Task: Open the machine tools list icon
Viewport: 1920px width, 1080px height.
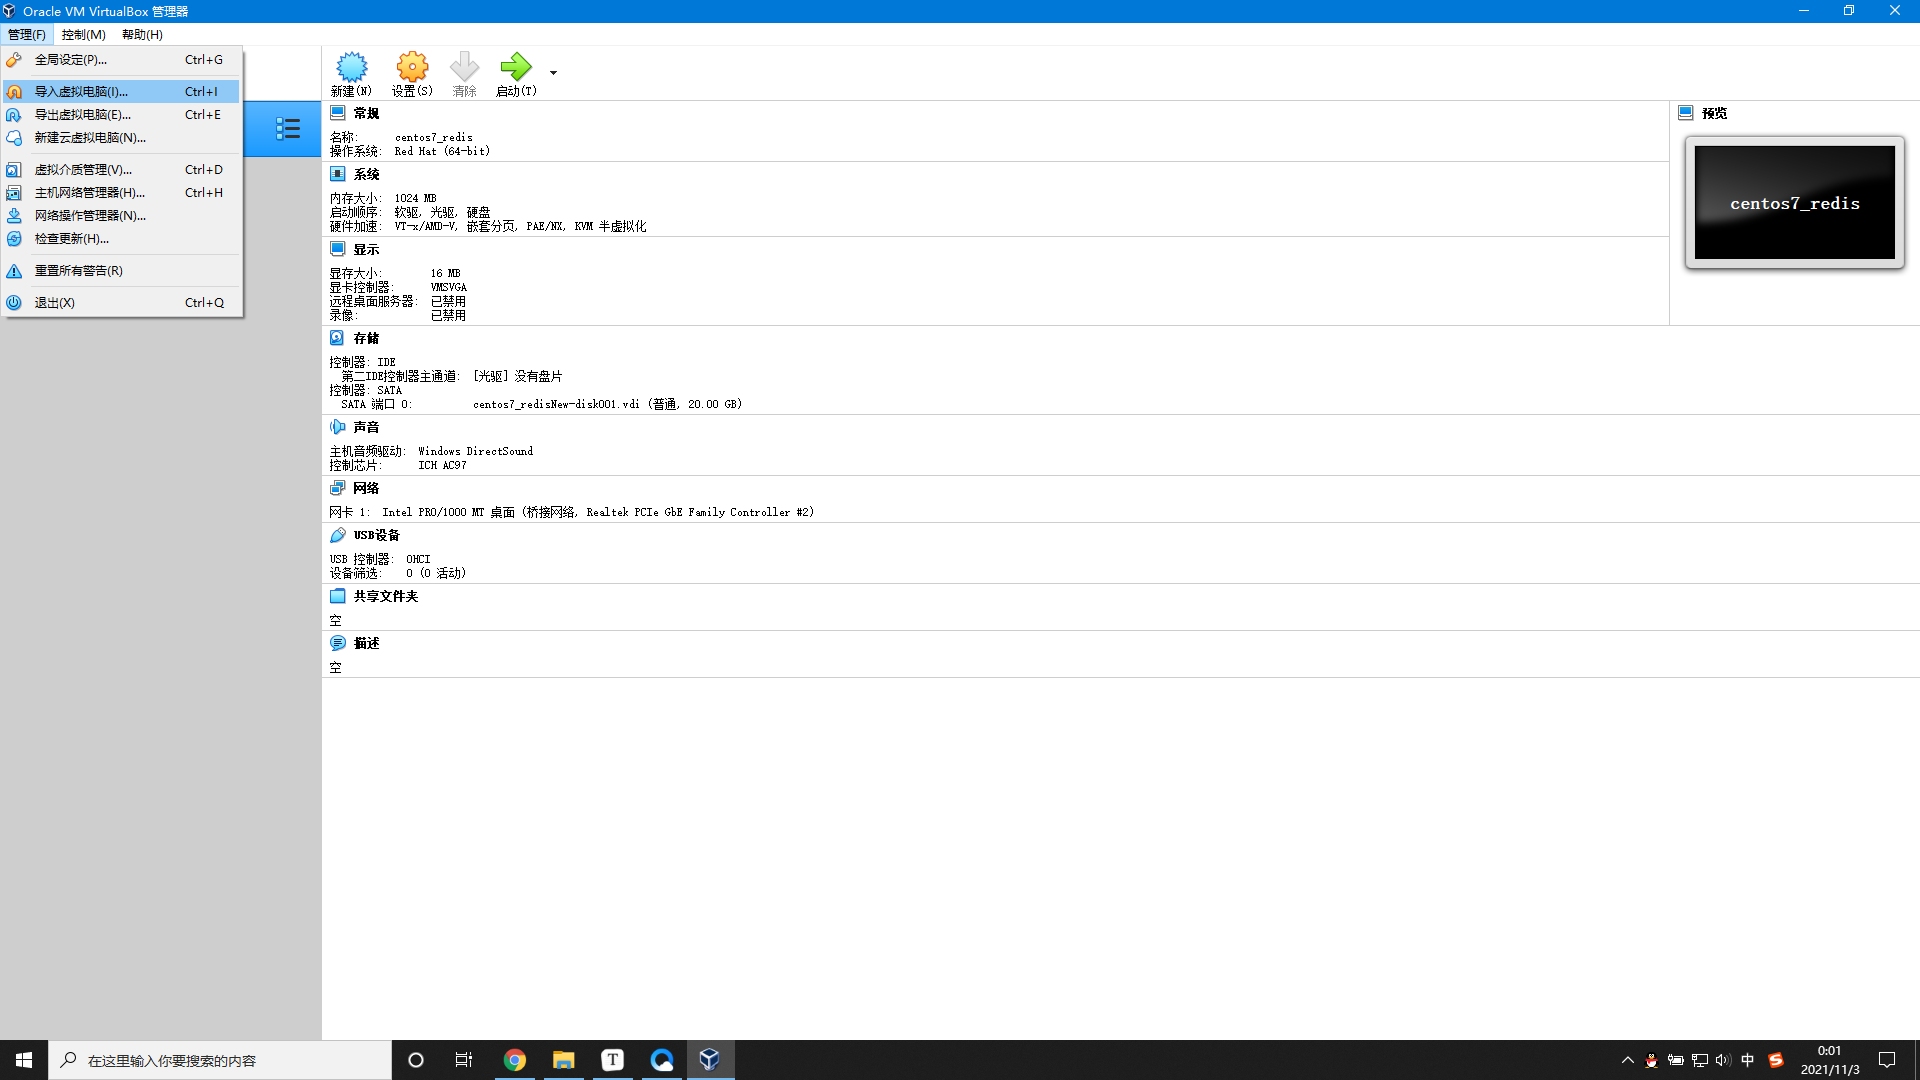Action: point(288,128)
